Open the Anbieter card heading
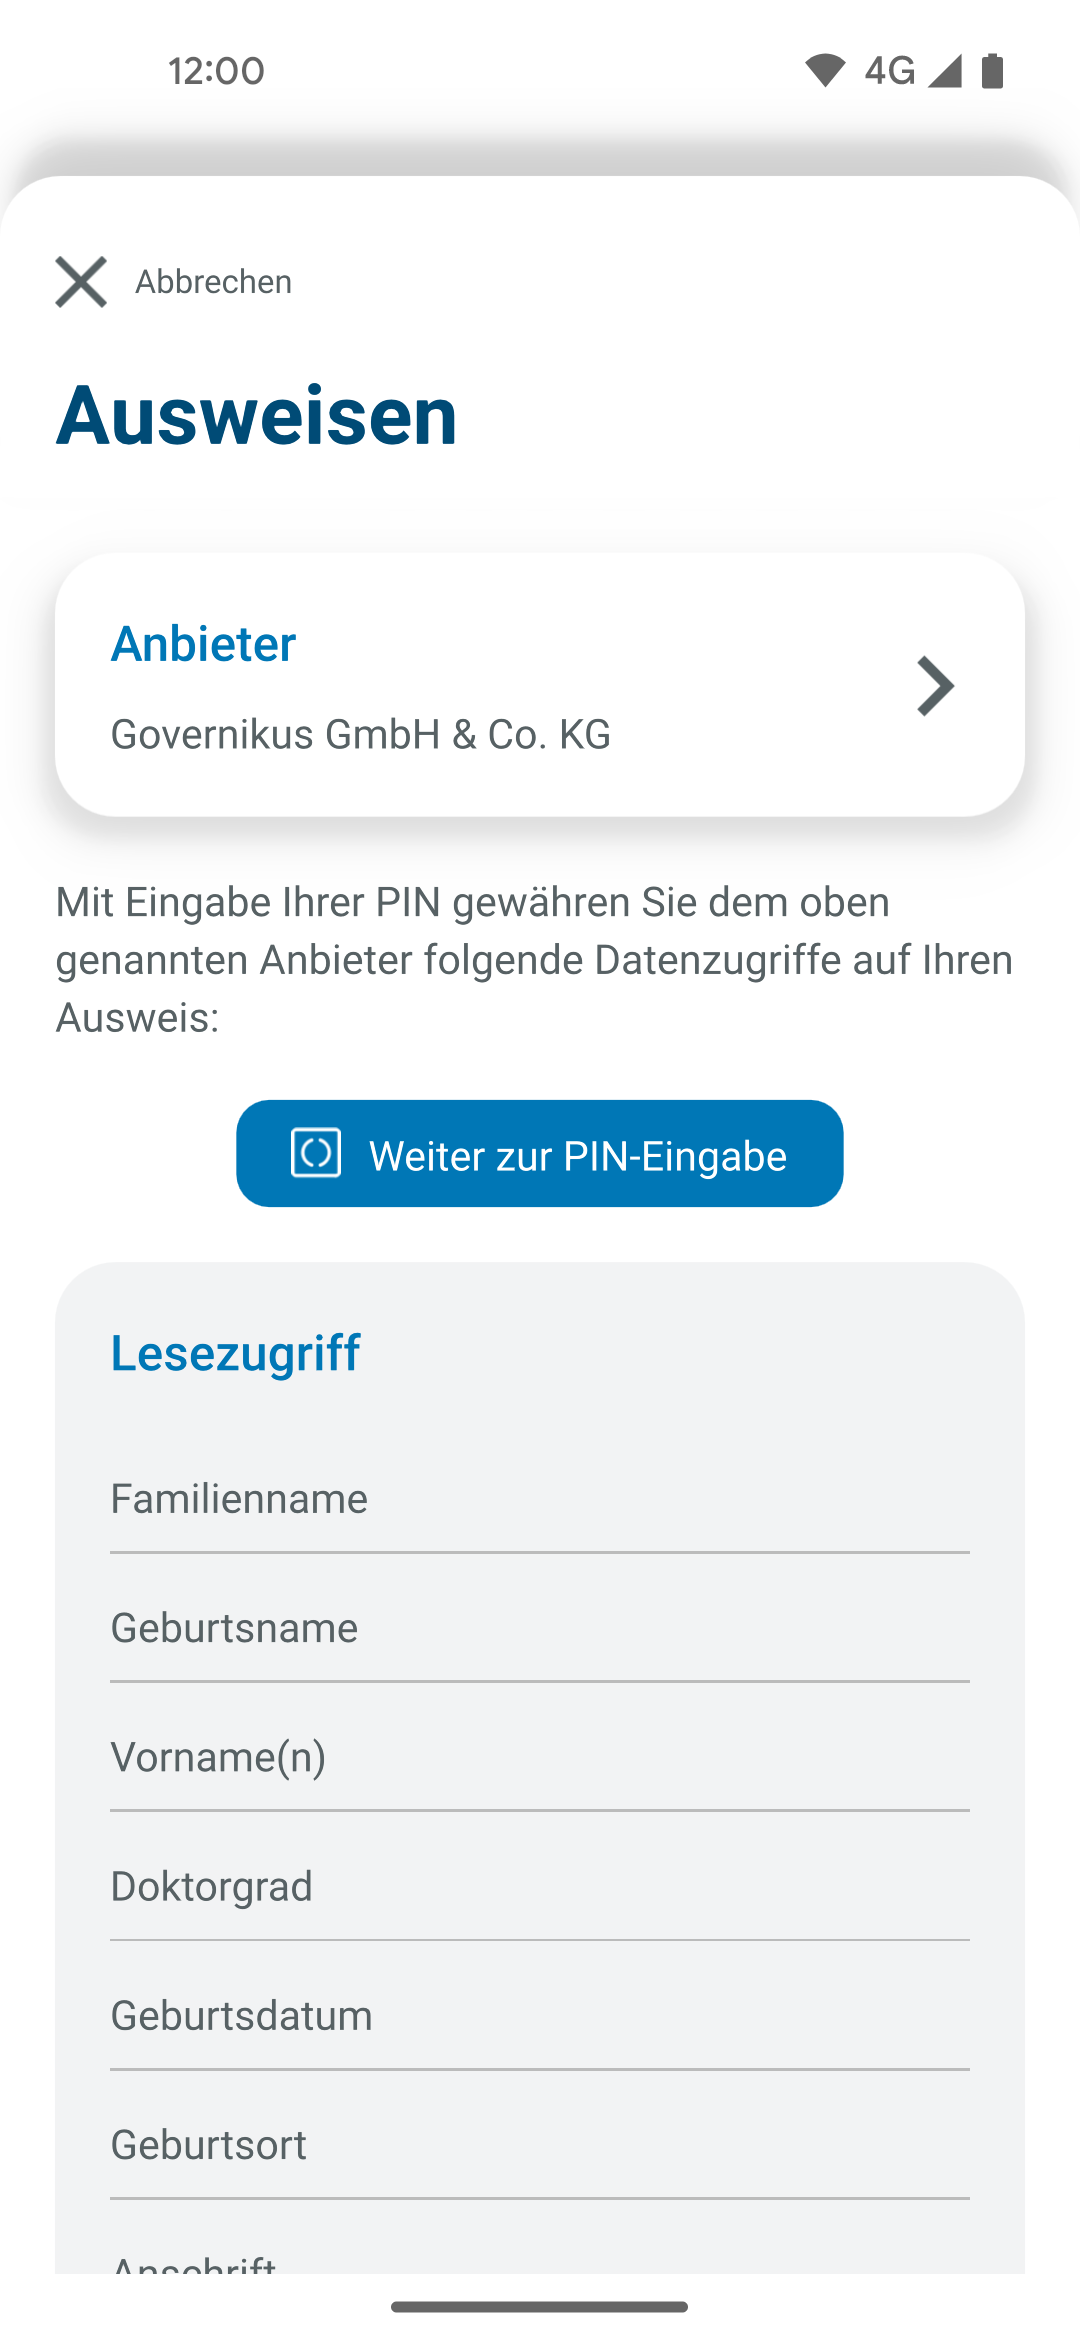Screen dimensions: 1080x2340 pyautogui.click(x=203, y=644)
